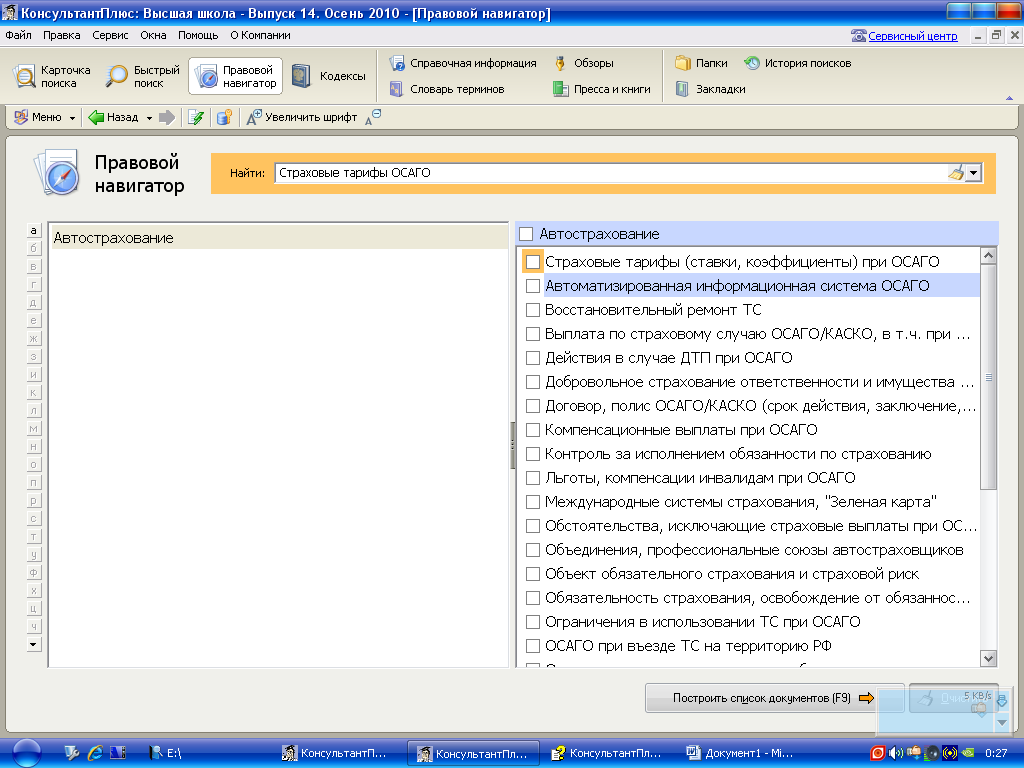Go forward with gray arrow
1024x768 pixels.
coord(167,118)
